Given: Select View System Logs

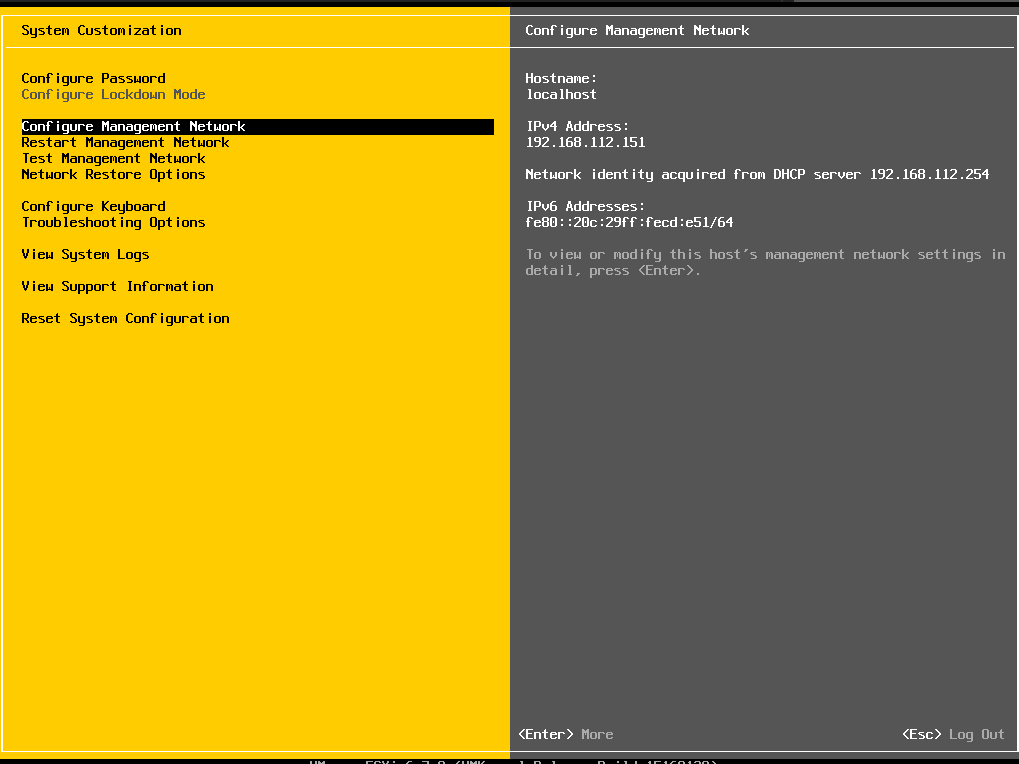Looking at the screenshot, I should point(85,255).
